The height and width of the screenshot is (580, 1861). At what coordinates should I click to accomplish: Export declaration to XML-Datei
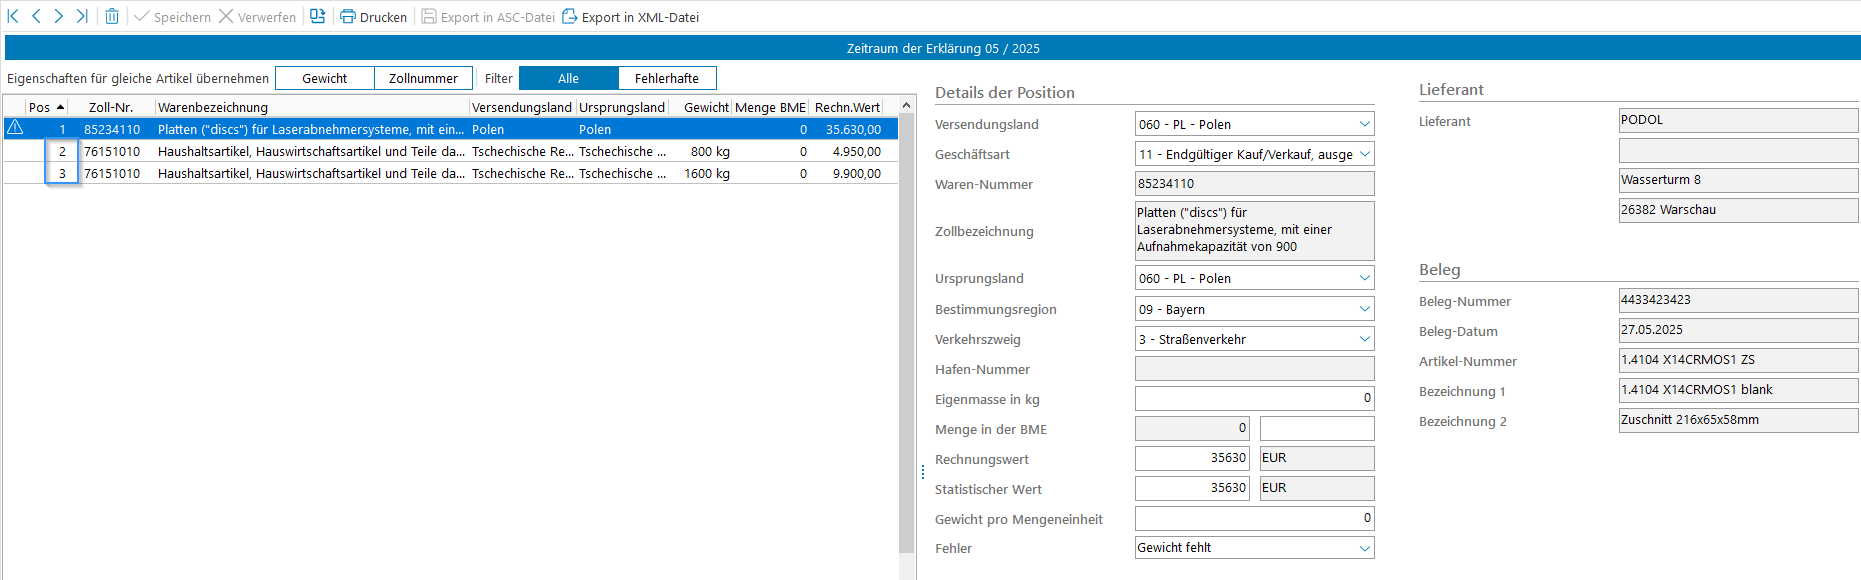pyautogui.click(x=630, y=17)
